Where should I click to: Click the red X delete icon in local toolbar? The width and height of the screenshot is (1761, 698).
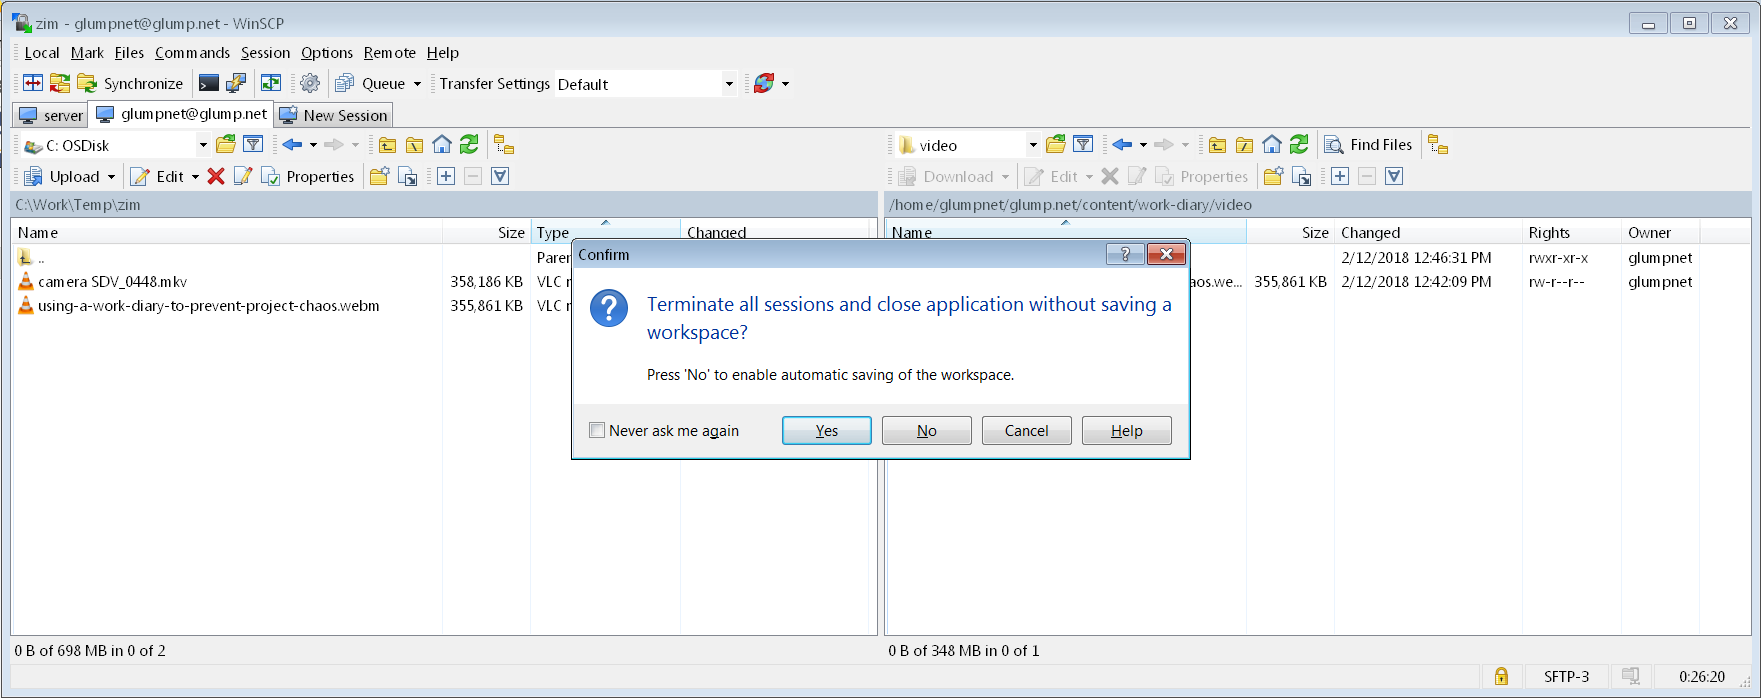click(x=216, y=177)
